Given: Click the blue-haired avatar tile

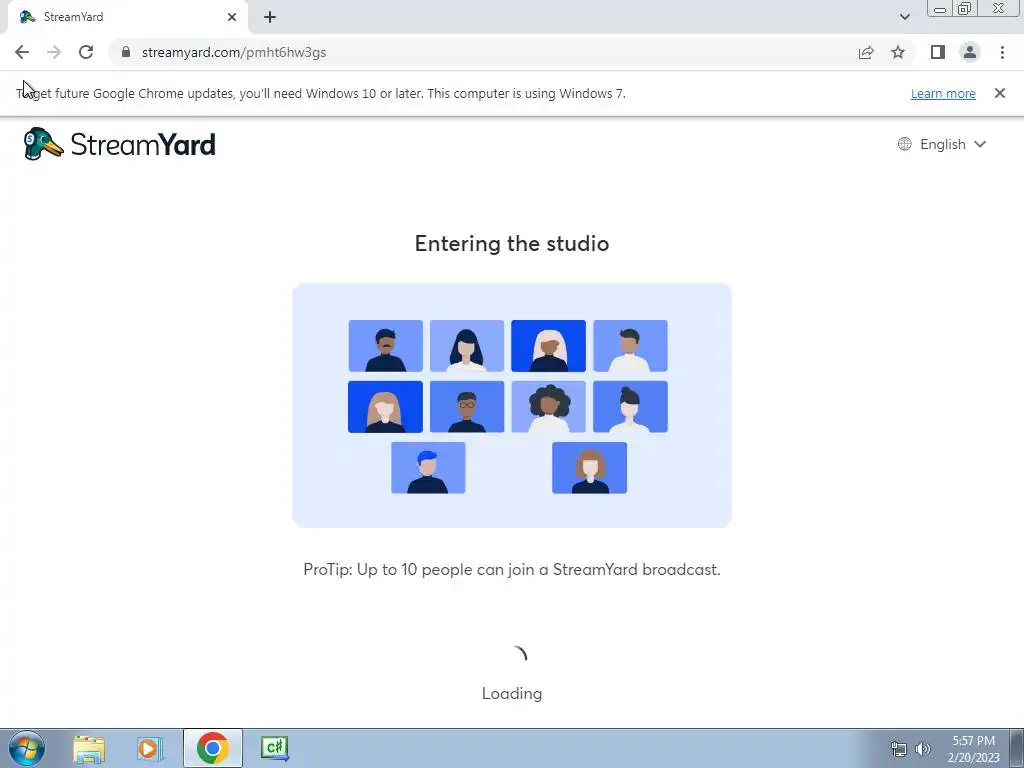Looking at the screenshot, I should point(428,468).
